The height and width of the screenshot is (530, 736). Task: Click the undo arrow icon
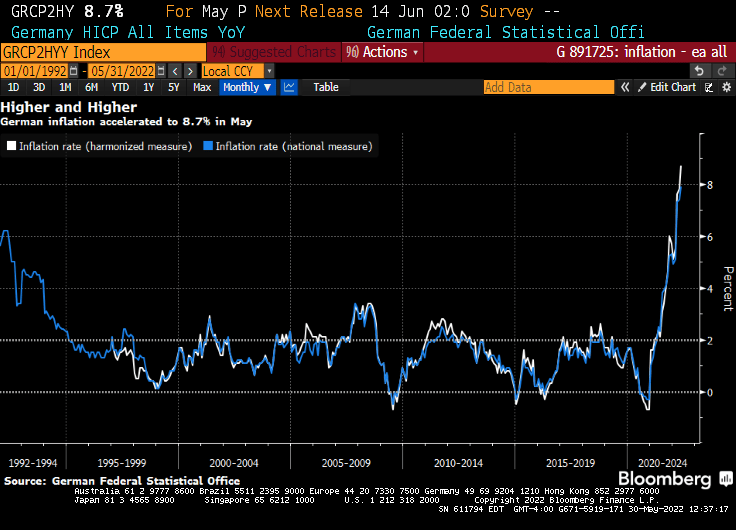[699, 70]
